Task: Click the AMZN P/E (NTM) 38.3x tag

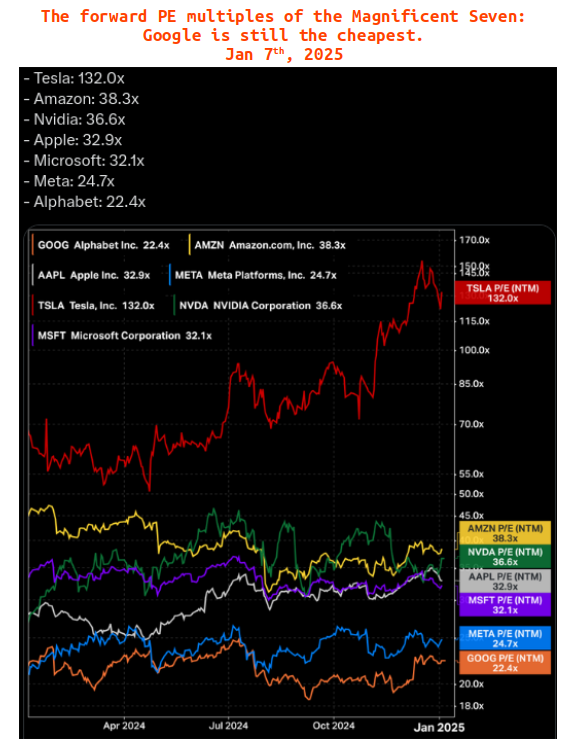Action: (505, 533)
